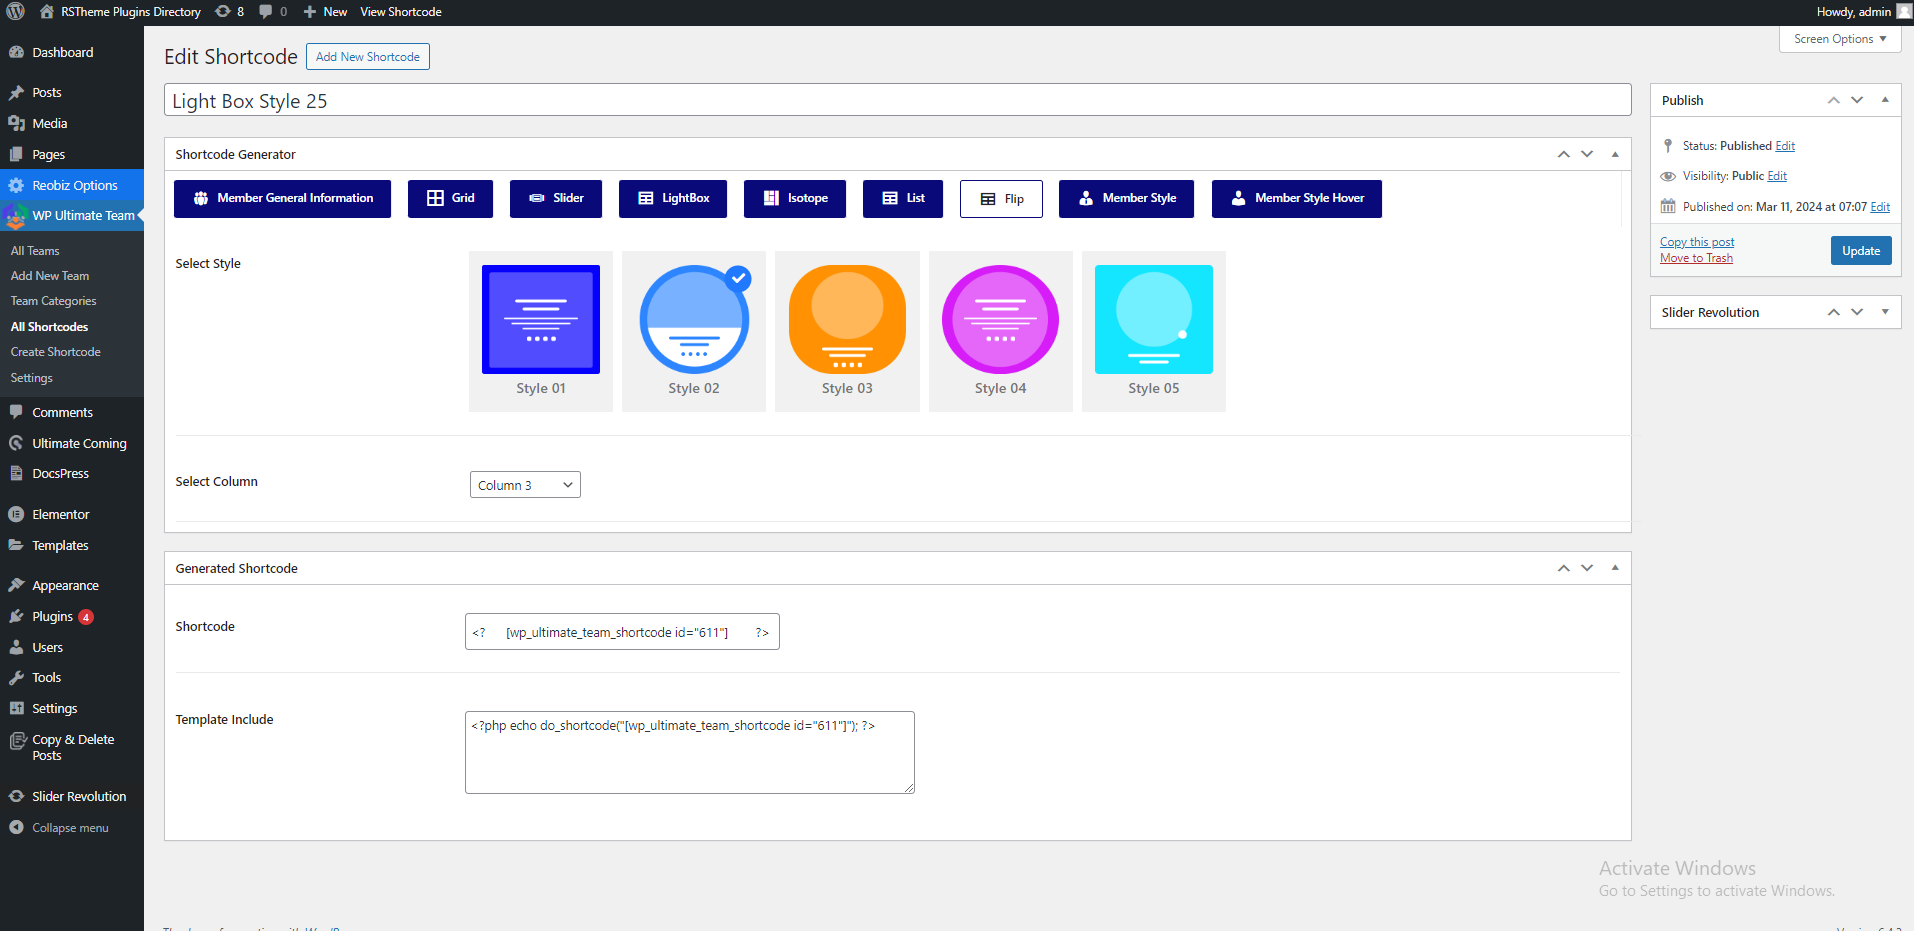Click the Templates folder icon

16,545
